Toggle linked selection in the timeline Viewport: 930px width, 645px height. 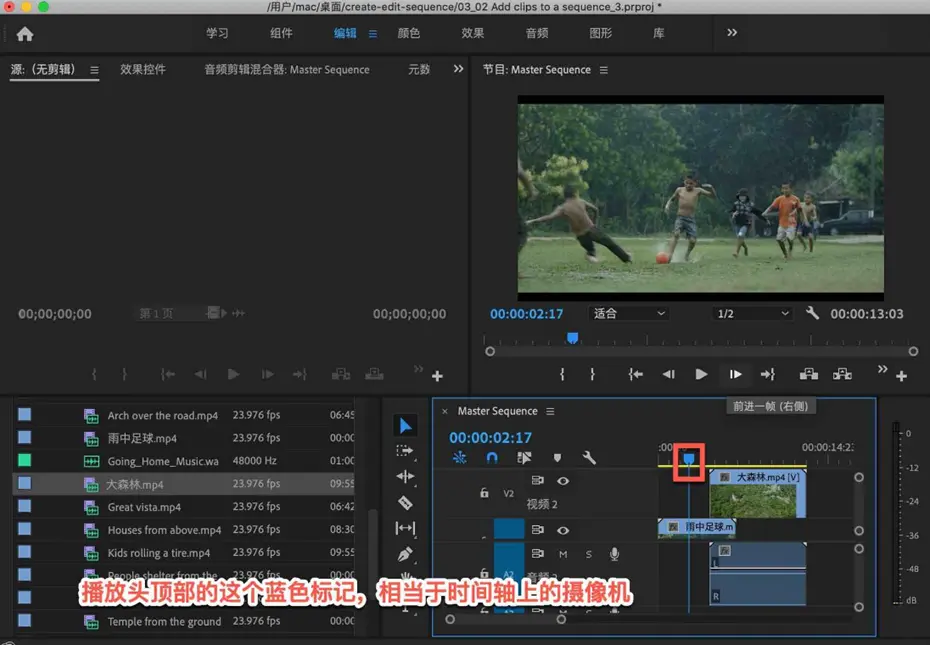click(524, 457)
